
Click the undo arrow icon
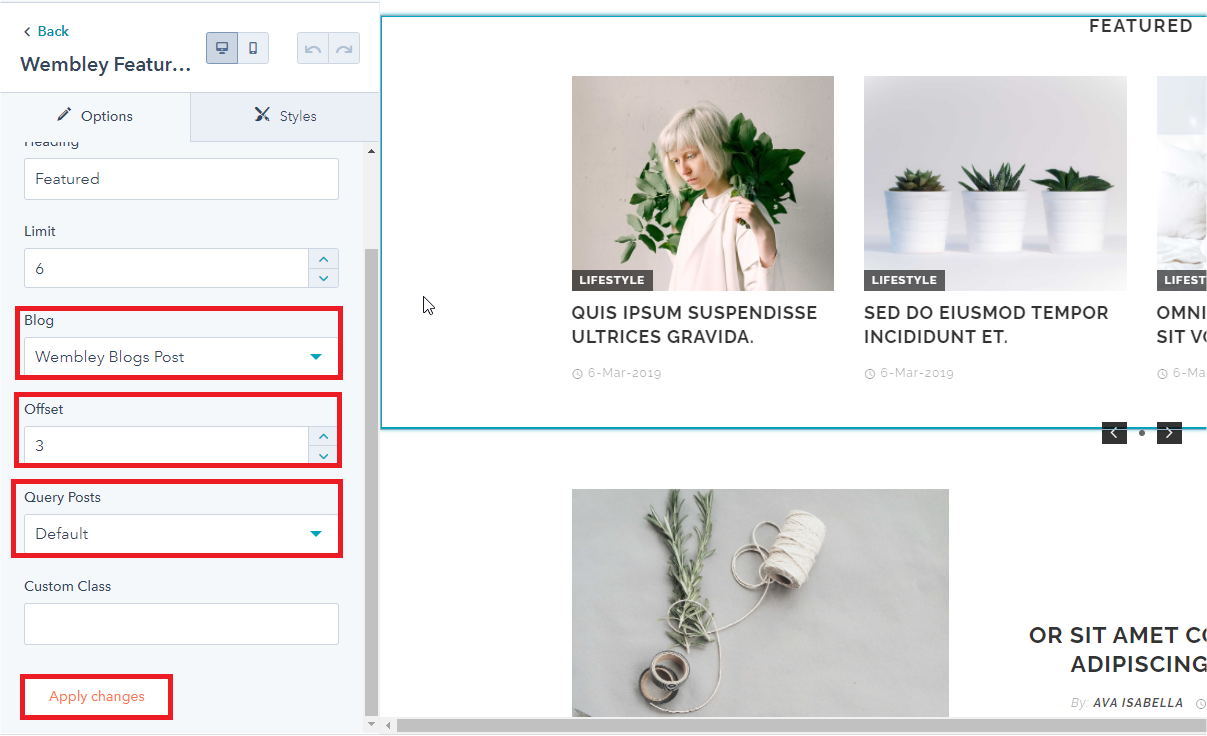[313, 49]
